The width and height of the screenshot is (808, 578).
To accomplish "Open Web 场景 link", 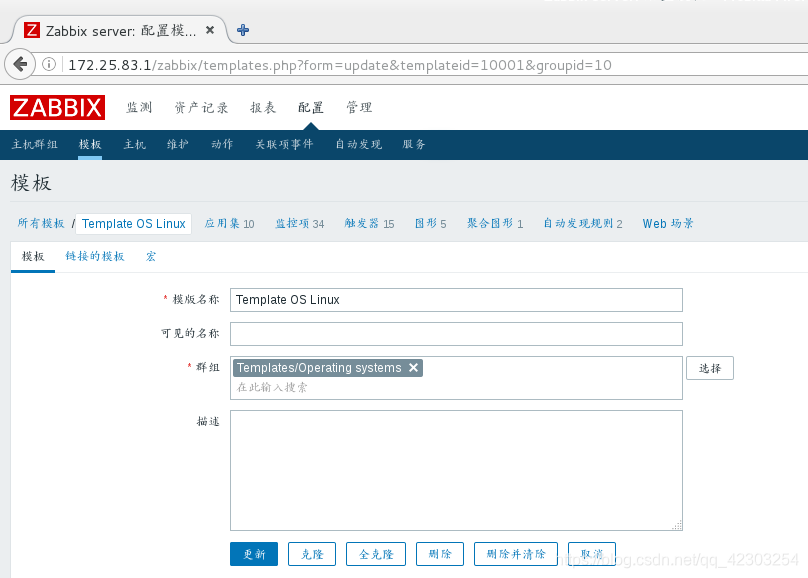I will click(668, 224).
